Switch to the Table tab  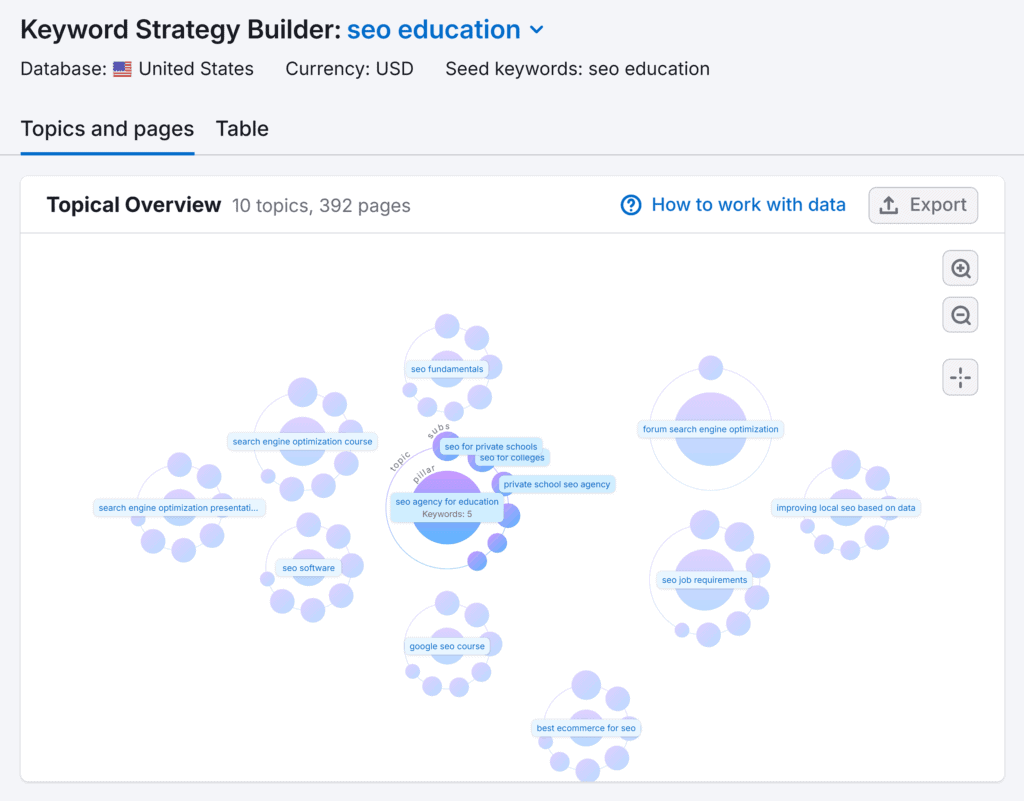(x=241, y=129)
